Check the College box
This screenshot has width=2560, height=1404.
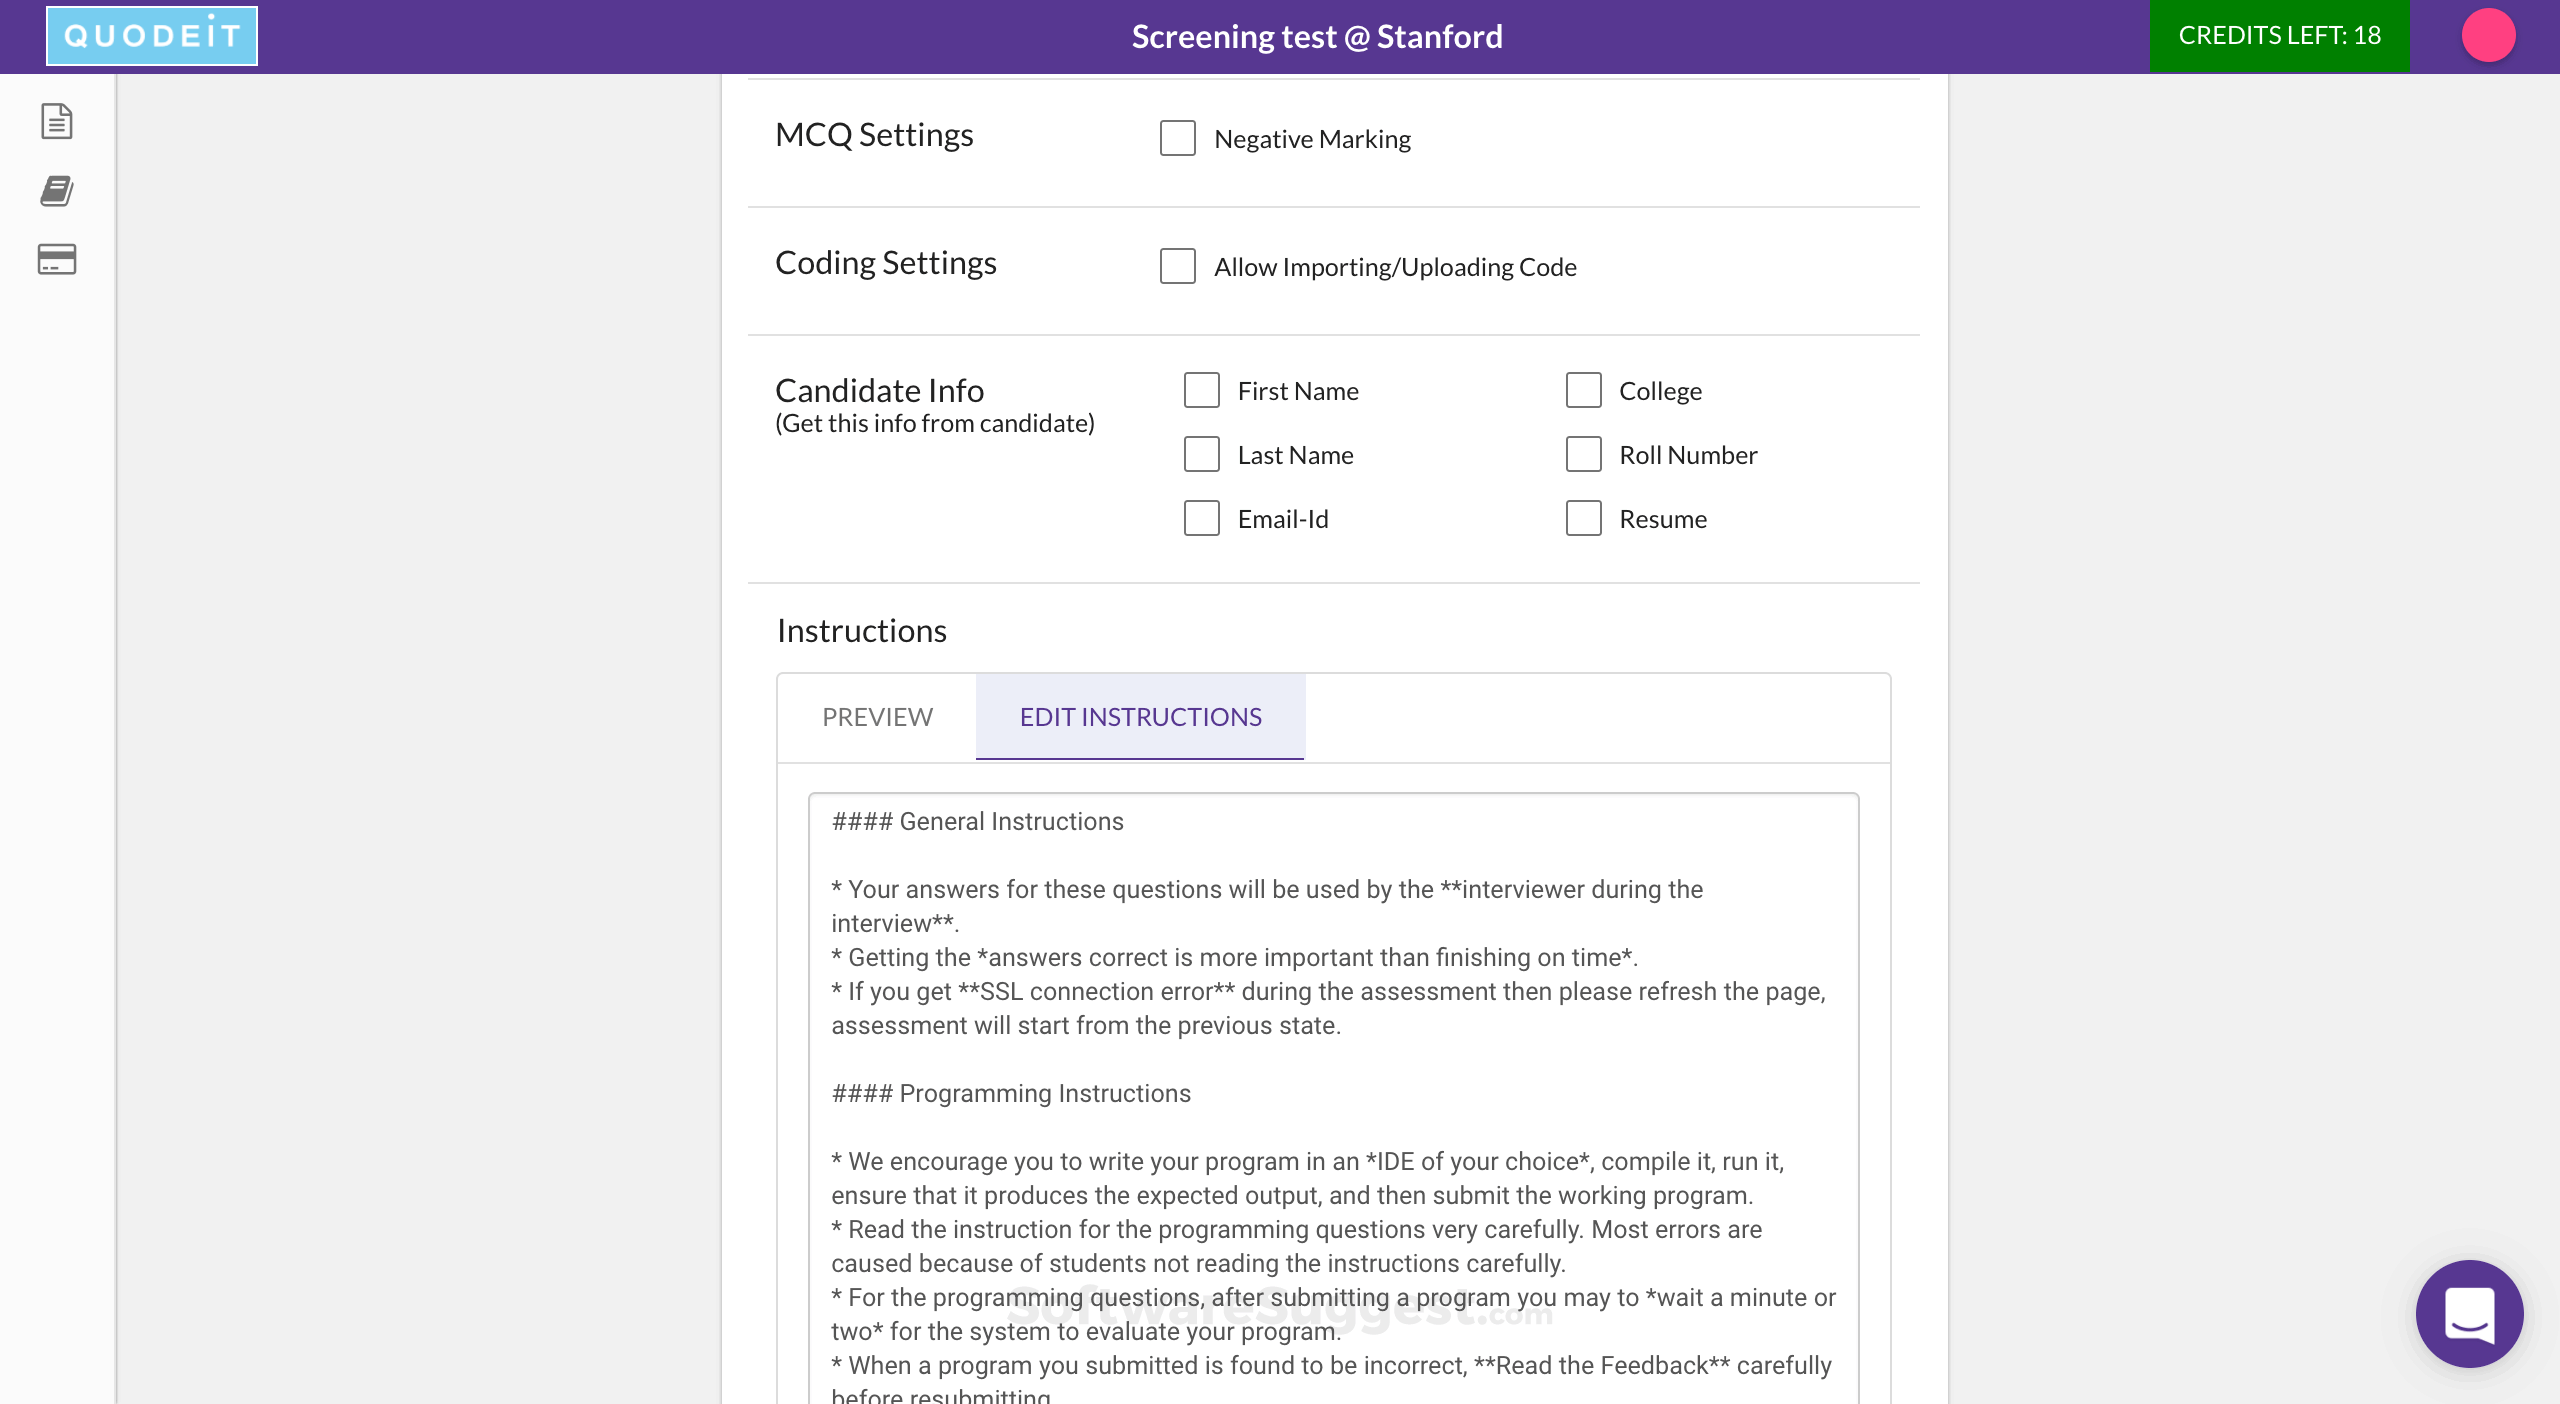pyautogui.click(x=1584, y=390)
